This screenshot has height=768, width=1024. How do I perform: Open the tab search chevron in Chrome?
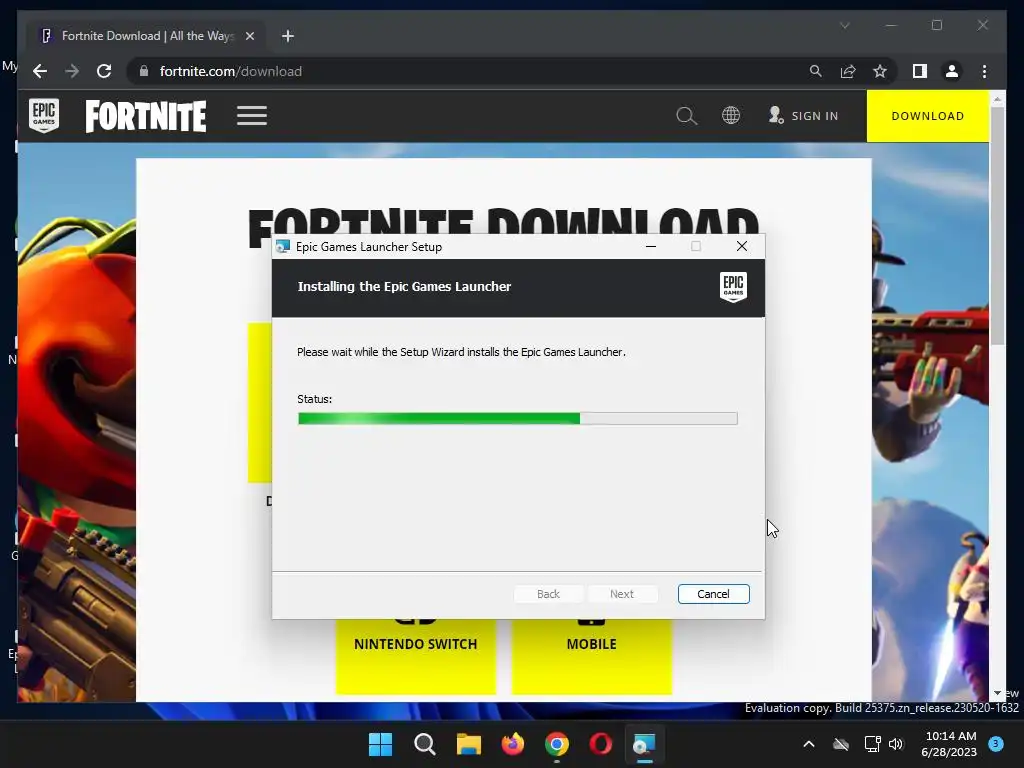[x=844, y=25]
